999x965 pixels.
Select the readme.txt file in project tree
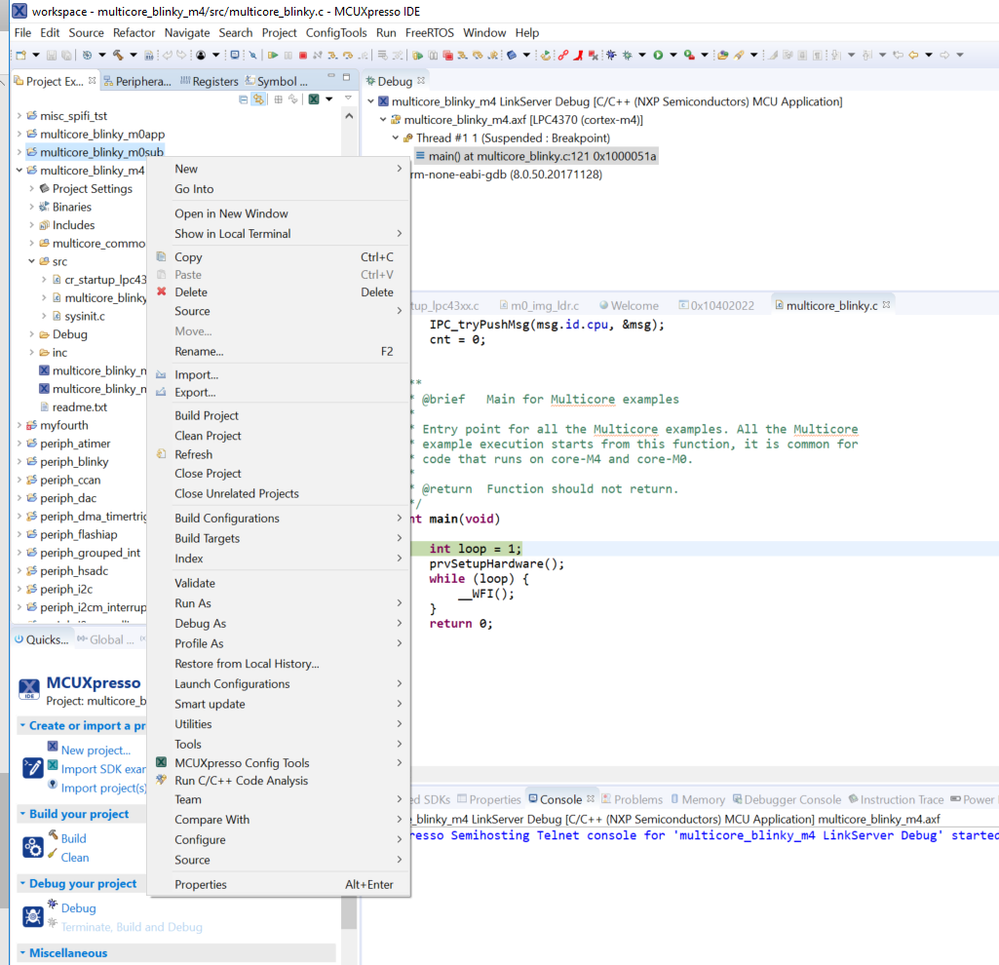pyautogui.click(x=79, y=407)
